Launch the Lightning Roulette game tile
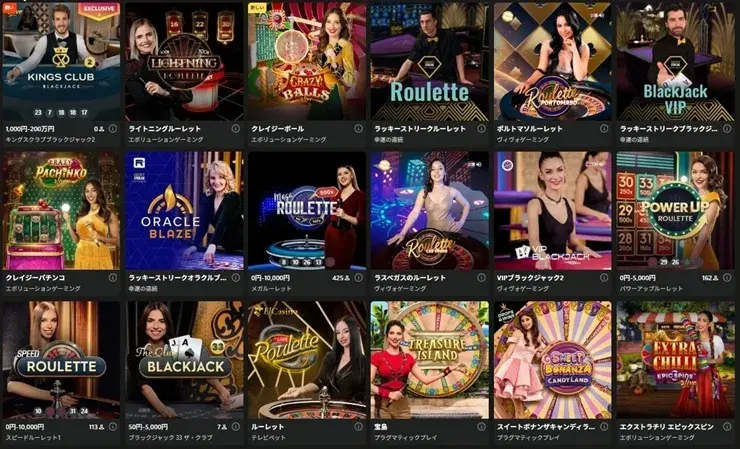The height and width of the screenshot is (449, 740). click(184, 61)
